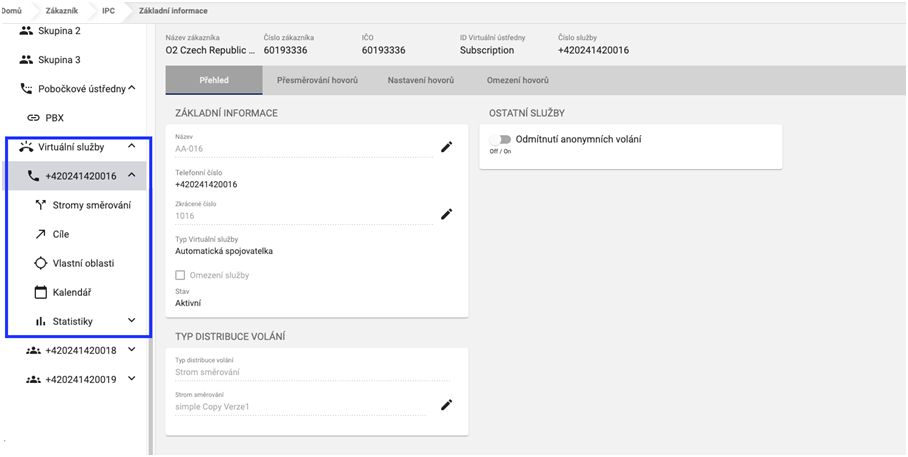Screen dimensions: 908x457
Task: Click the Kalendář calendar icon
Action: [40, 292]
